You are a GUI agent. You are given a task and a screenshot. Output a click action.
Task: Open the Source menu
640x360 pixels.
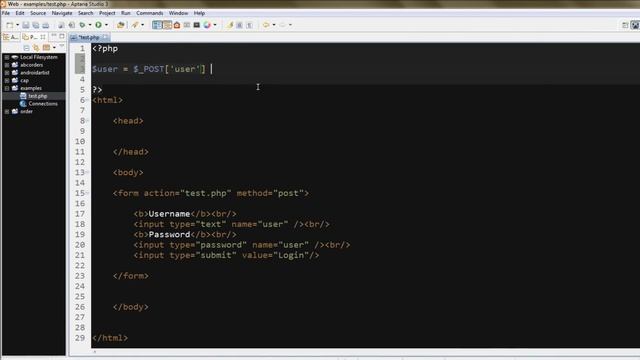[x=38, y=13]
